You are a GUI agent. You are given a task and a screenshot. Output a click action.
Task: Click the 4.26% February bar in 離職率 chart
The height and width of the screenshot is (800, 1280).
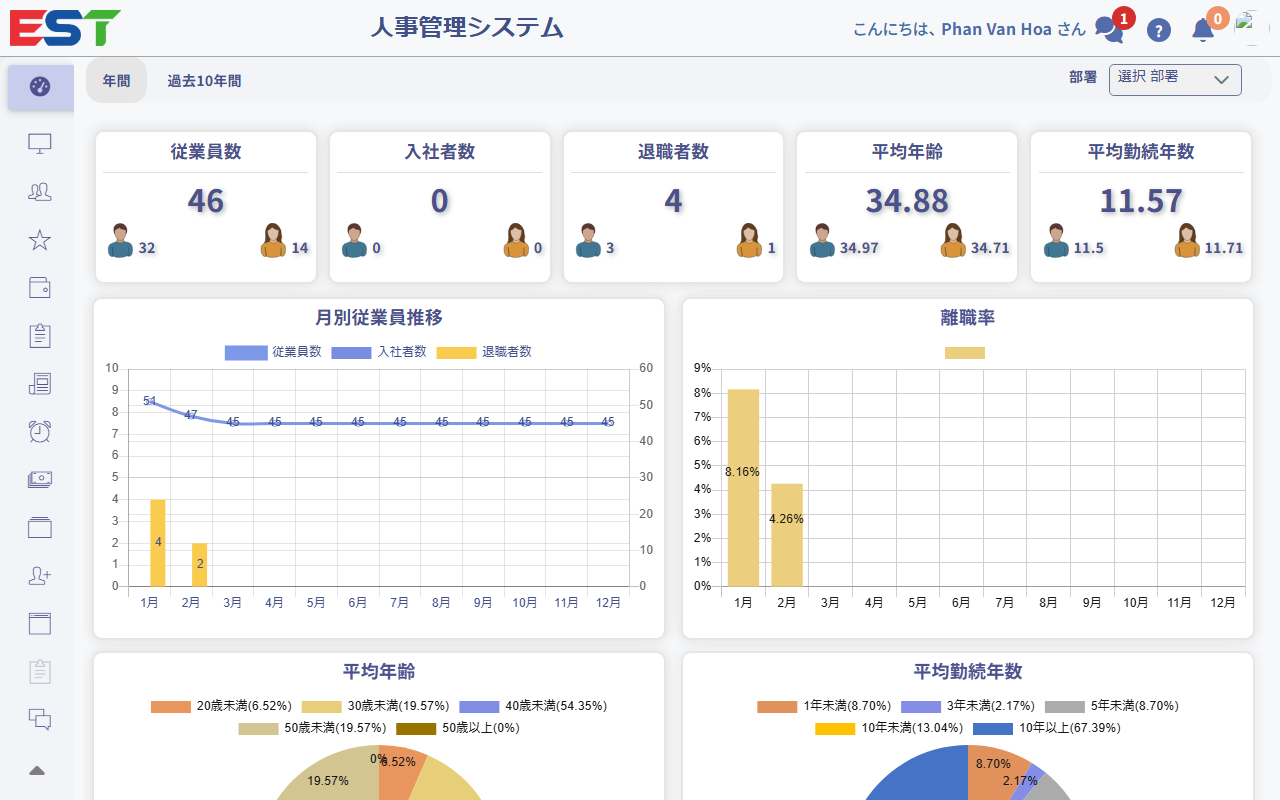pos(787,535)
